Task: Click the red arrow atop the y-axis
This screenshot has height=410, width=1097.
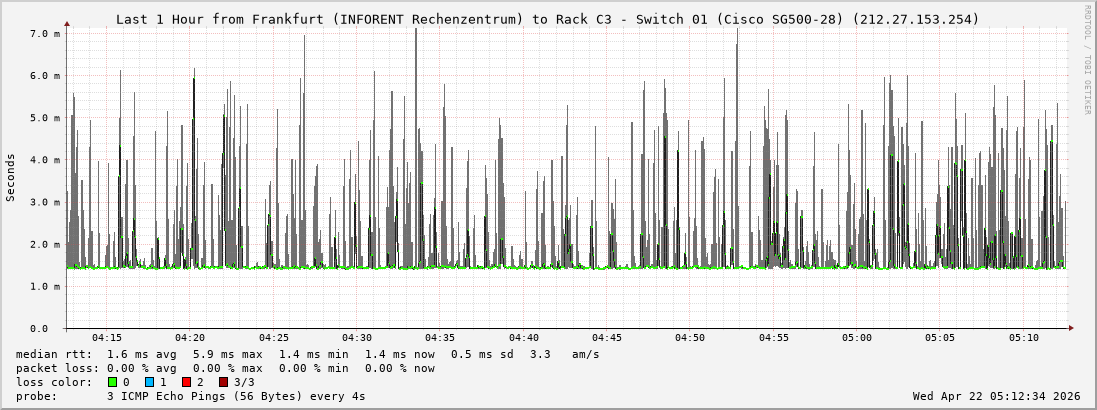Action: tap(67, 22)
